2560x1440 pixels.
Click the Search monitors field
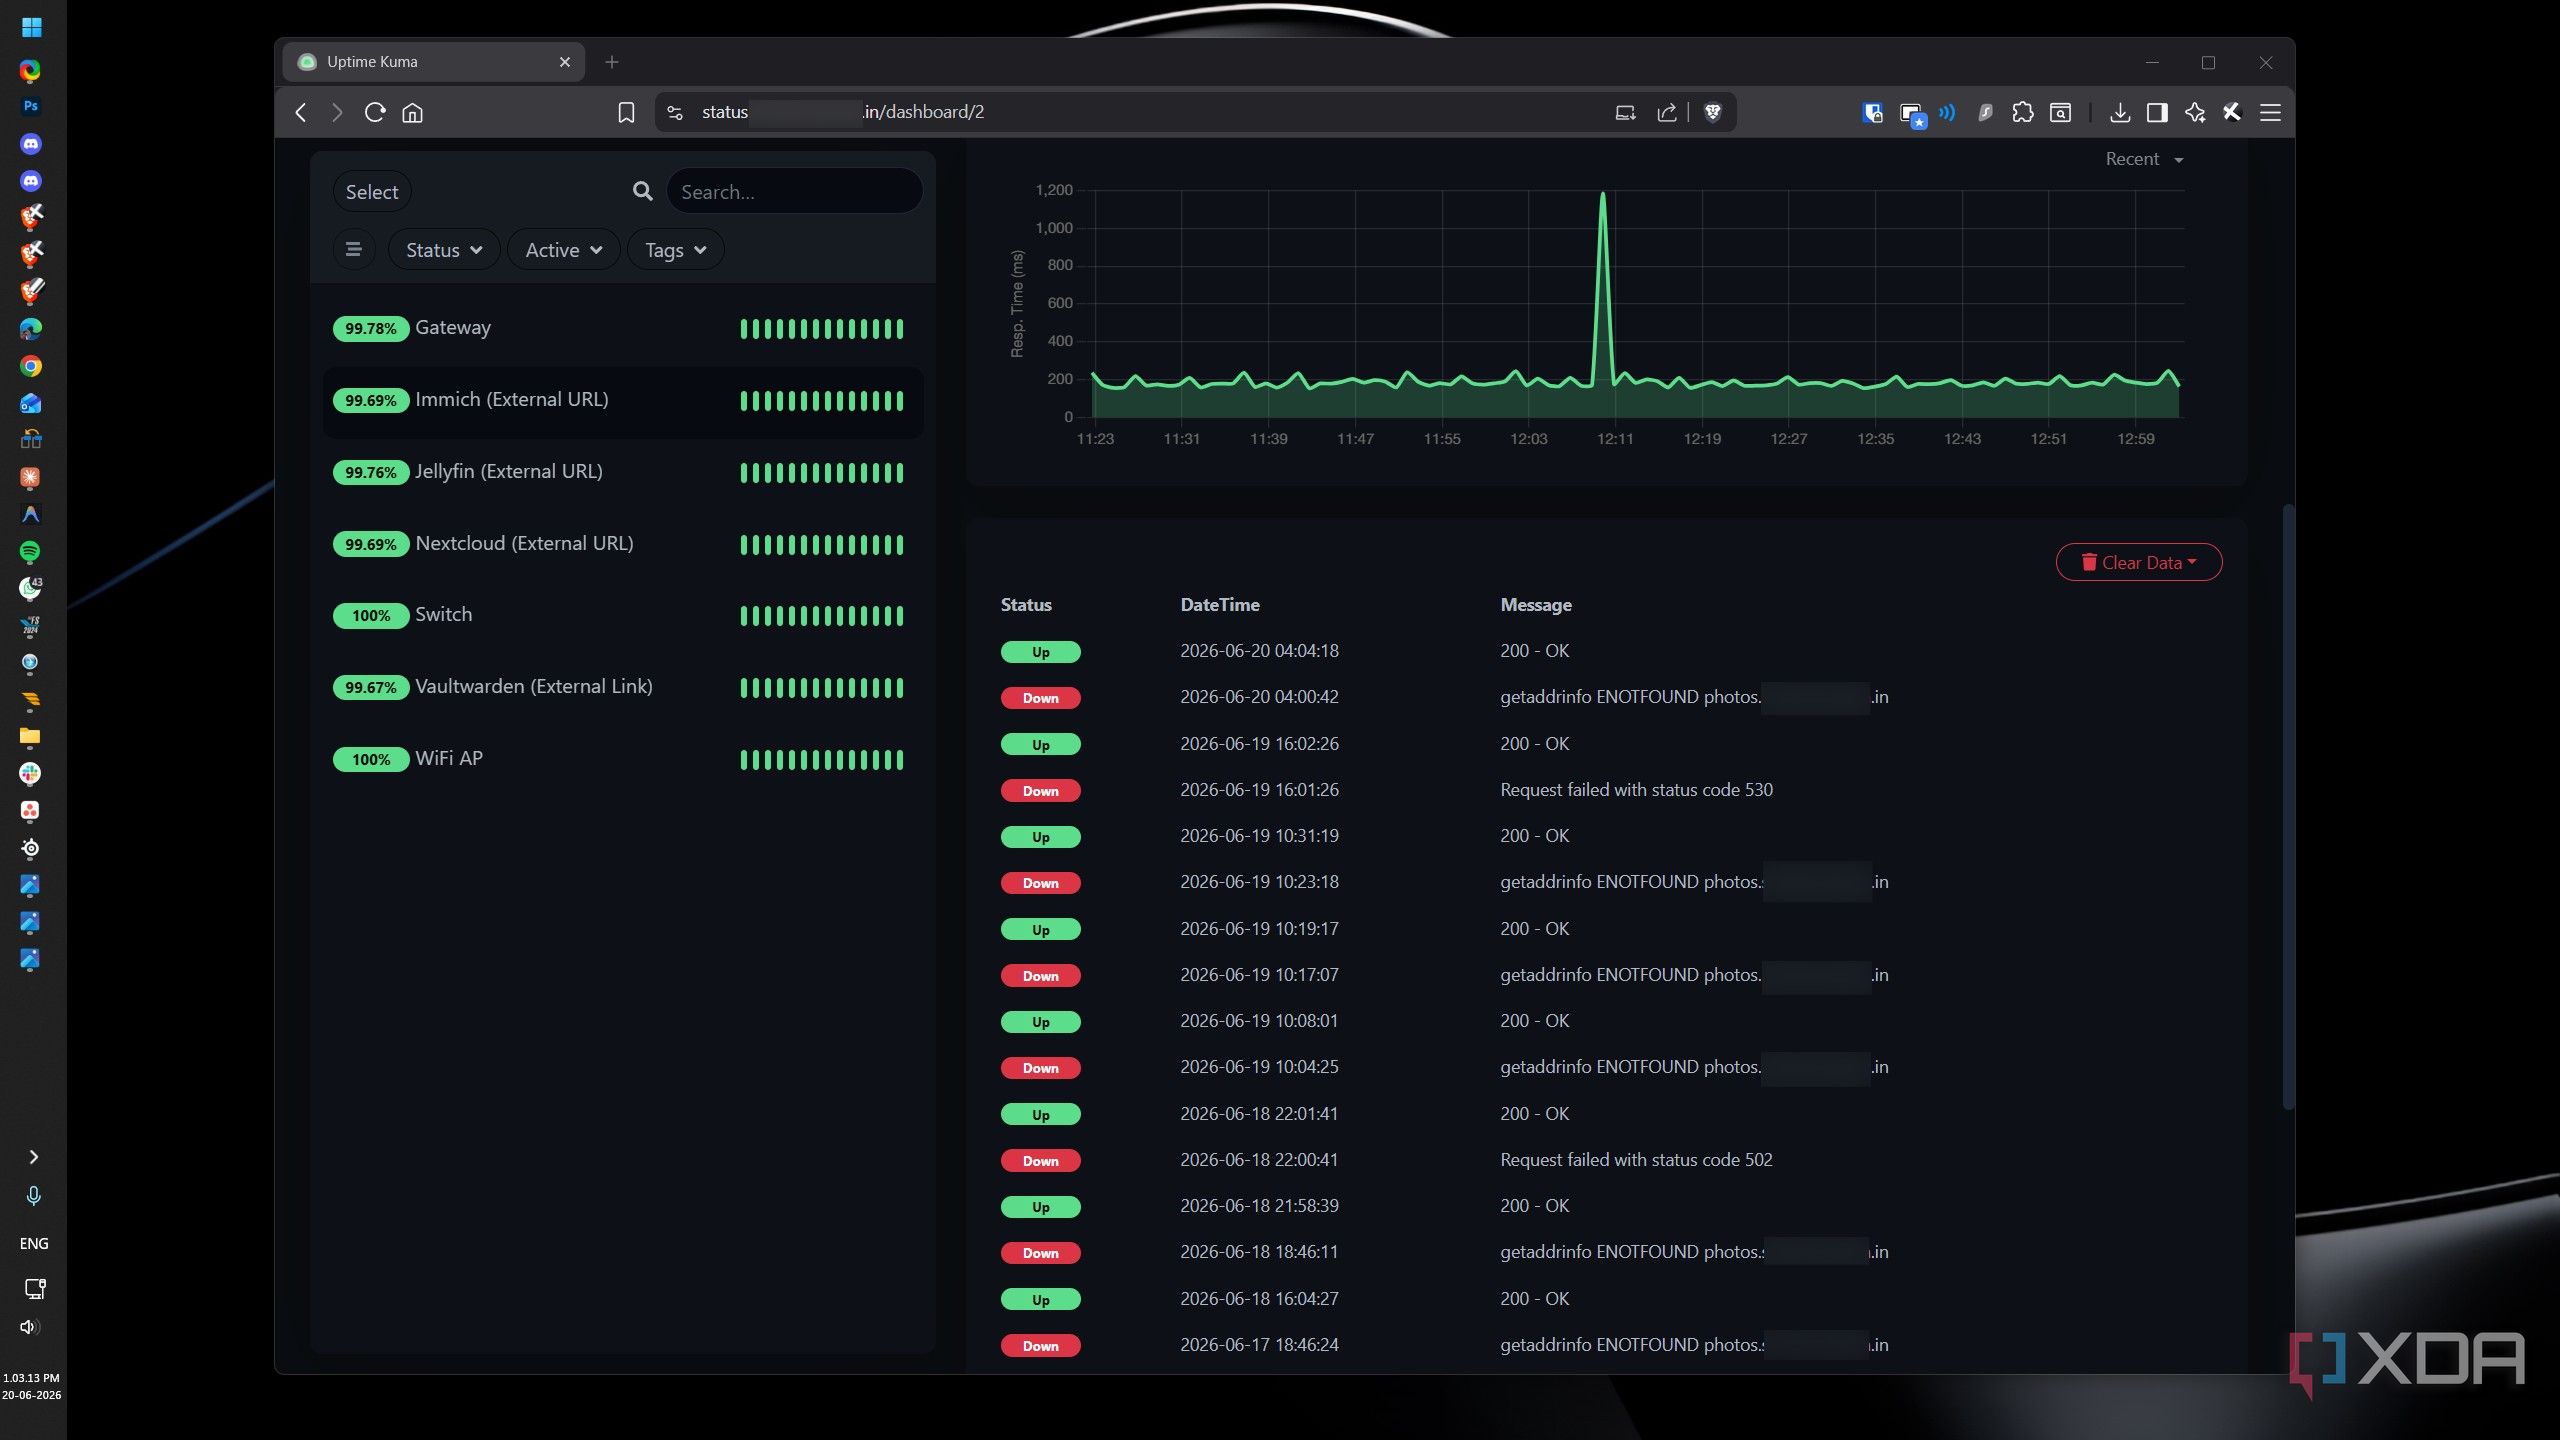[794, 191]
